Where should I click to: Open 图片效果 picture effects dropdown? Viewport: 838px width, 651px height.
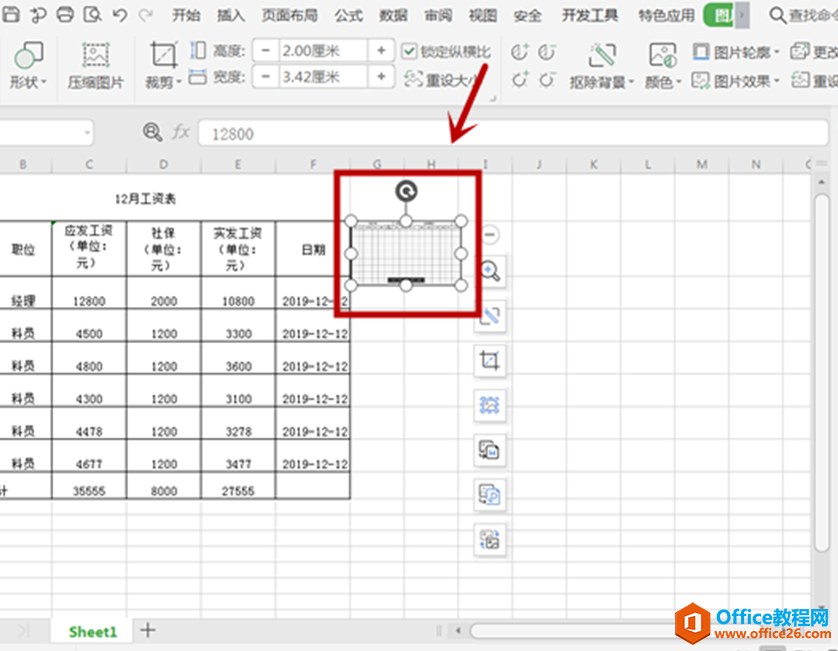coord(736,81)
